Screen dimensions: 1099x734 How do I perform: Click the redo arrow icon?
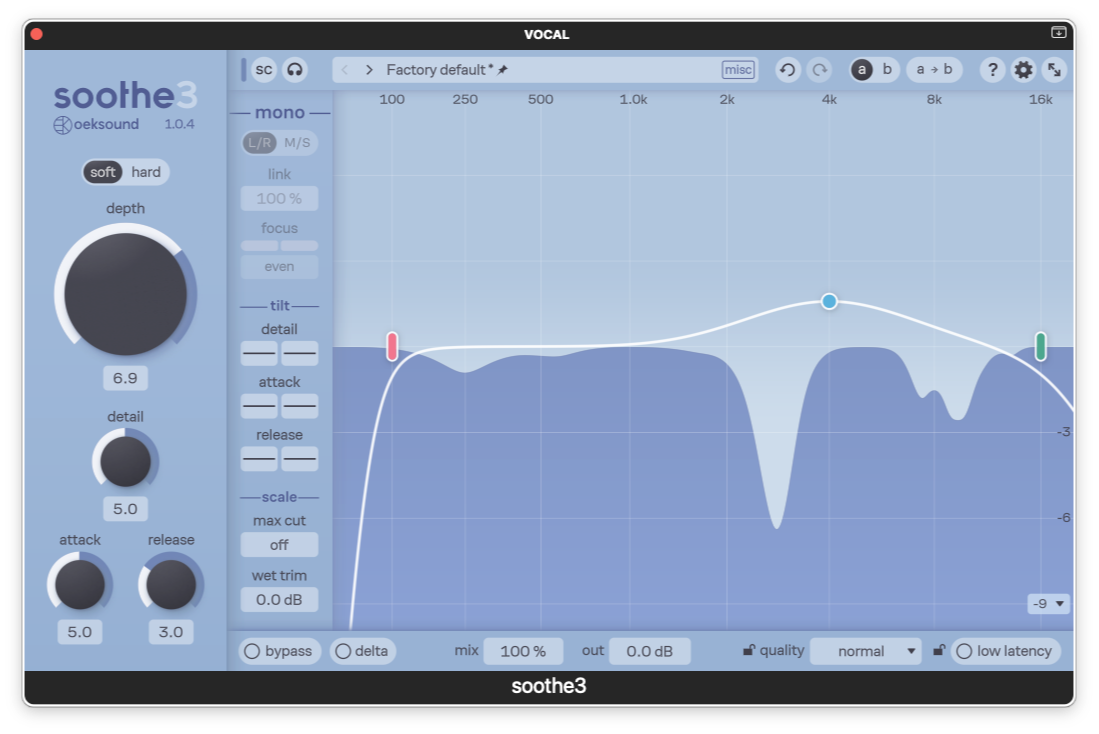pyautogui.click(x=819, y=69)
